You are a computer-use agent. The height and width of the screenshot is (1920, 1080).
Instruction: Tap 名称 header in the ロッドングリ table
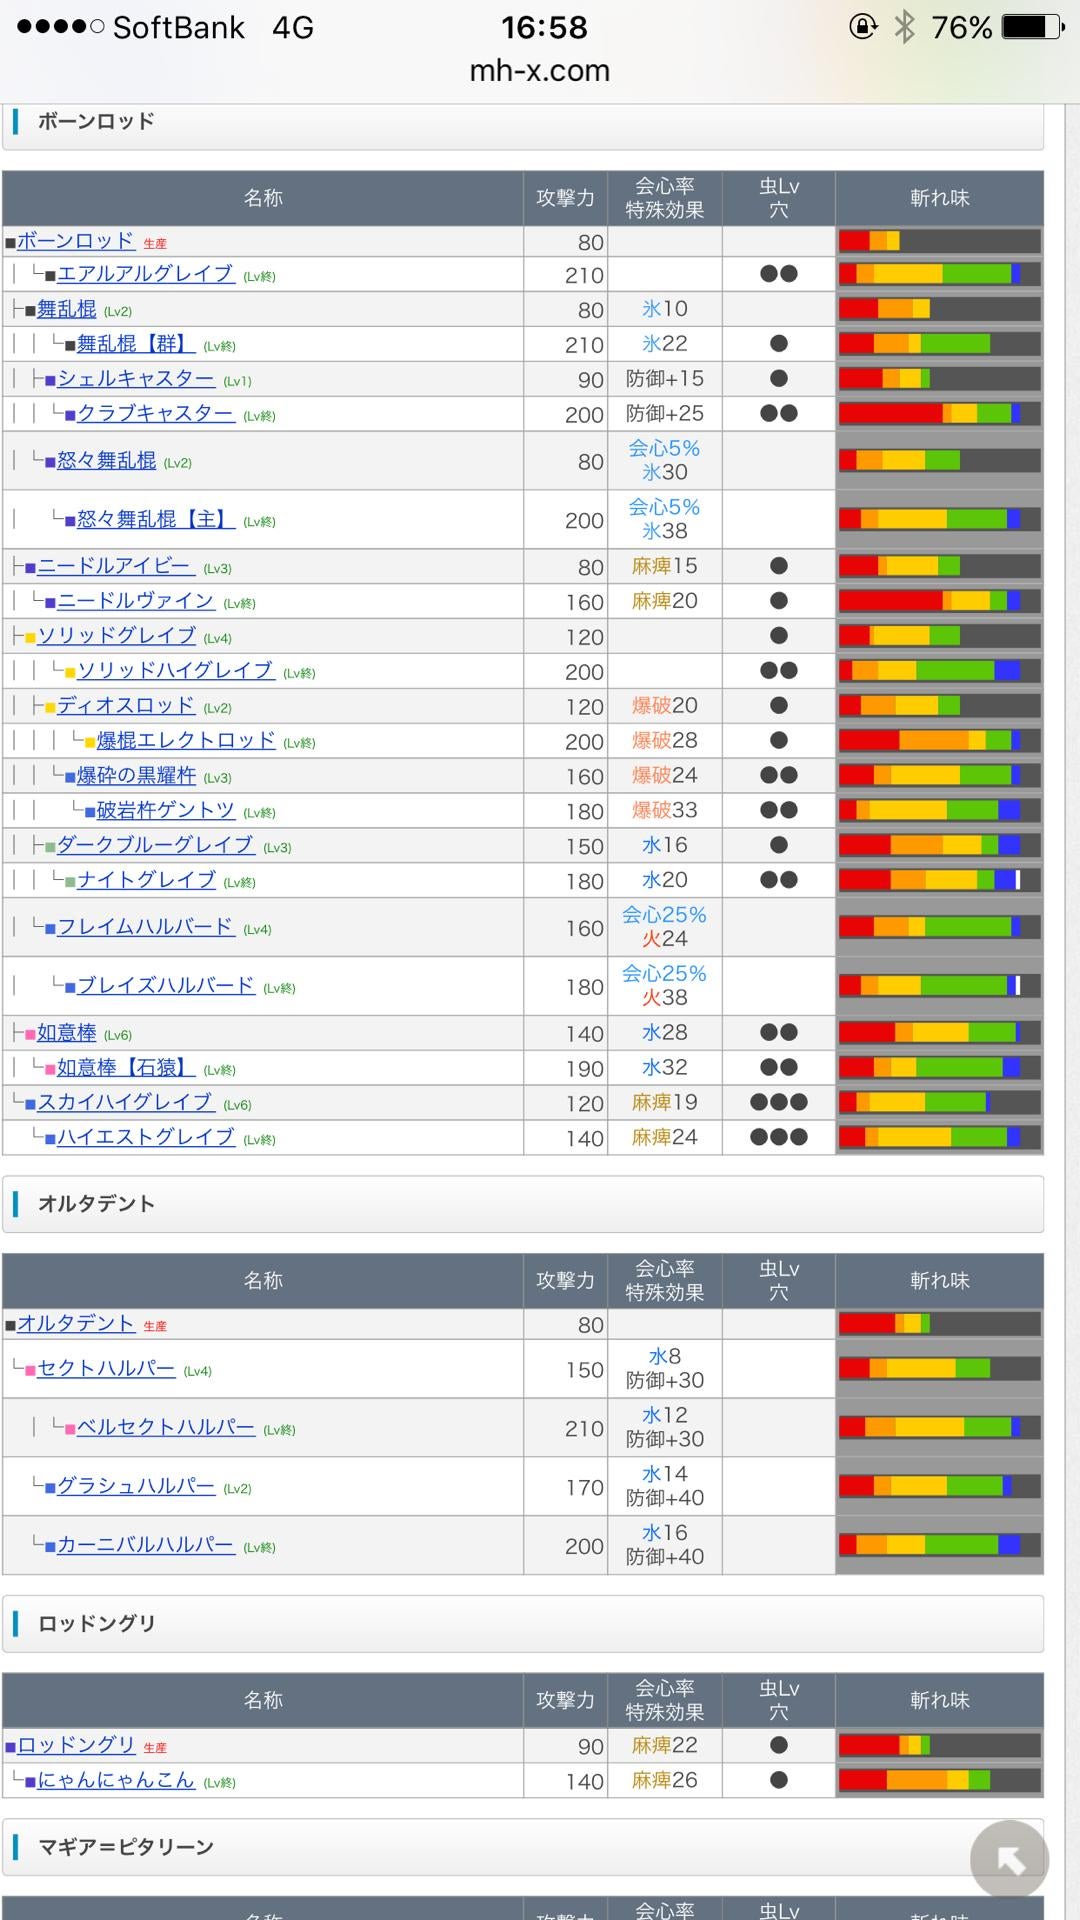point(263,1700)
